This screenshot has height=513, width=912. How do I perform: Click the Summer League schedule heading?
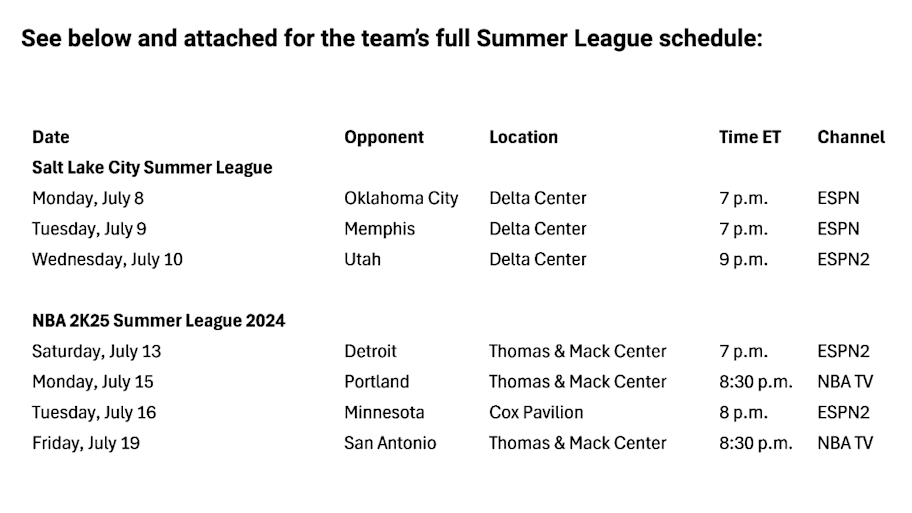click(391, 38)
